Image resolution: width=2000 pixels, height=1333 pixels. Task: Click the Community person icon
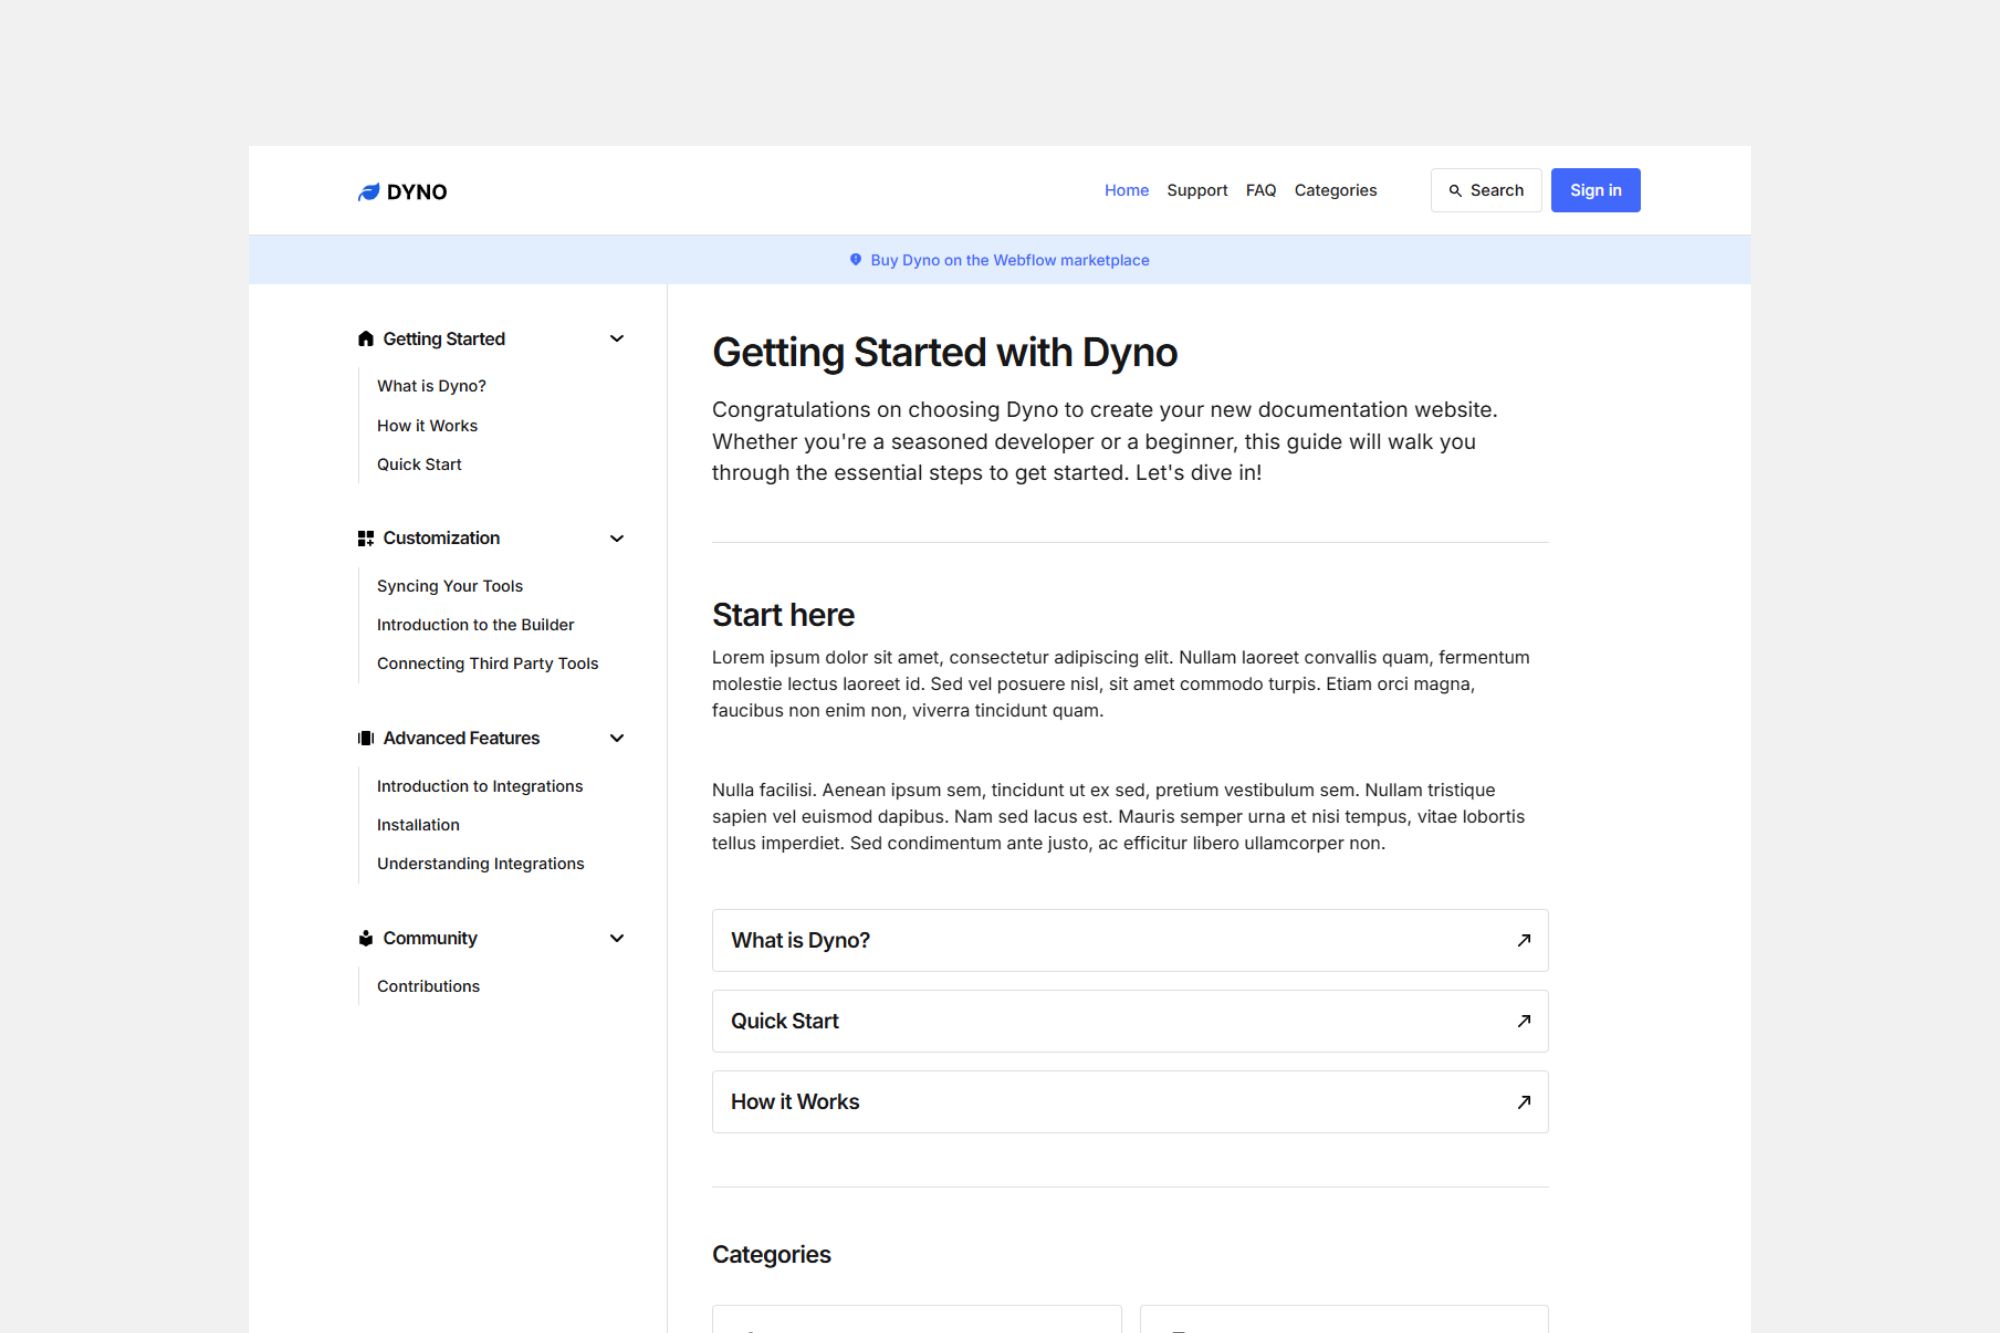pyautogui.click(x=366, y=938)
